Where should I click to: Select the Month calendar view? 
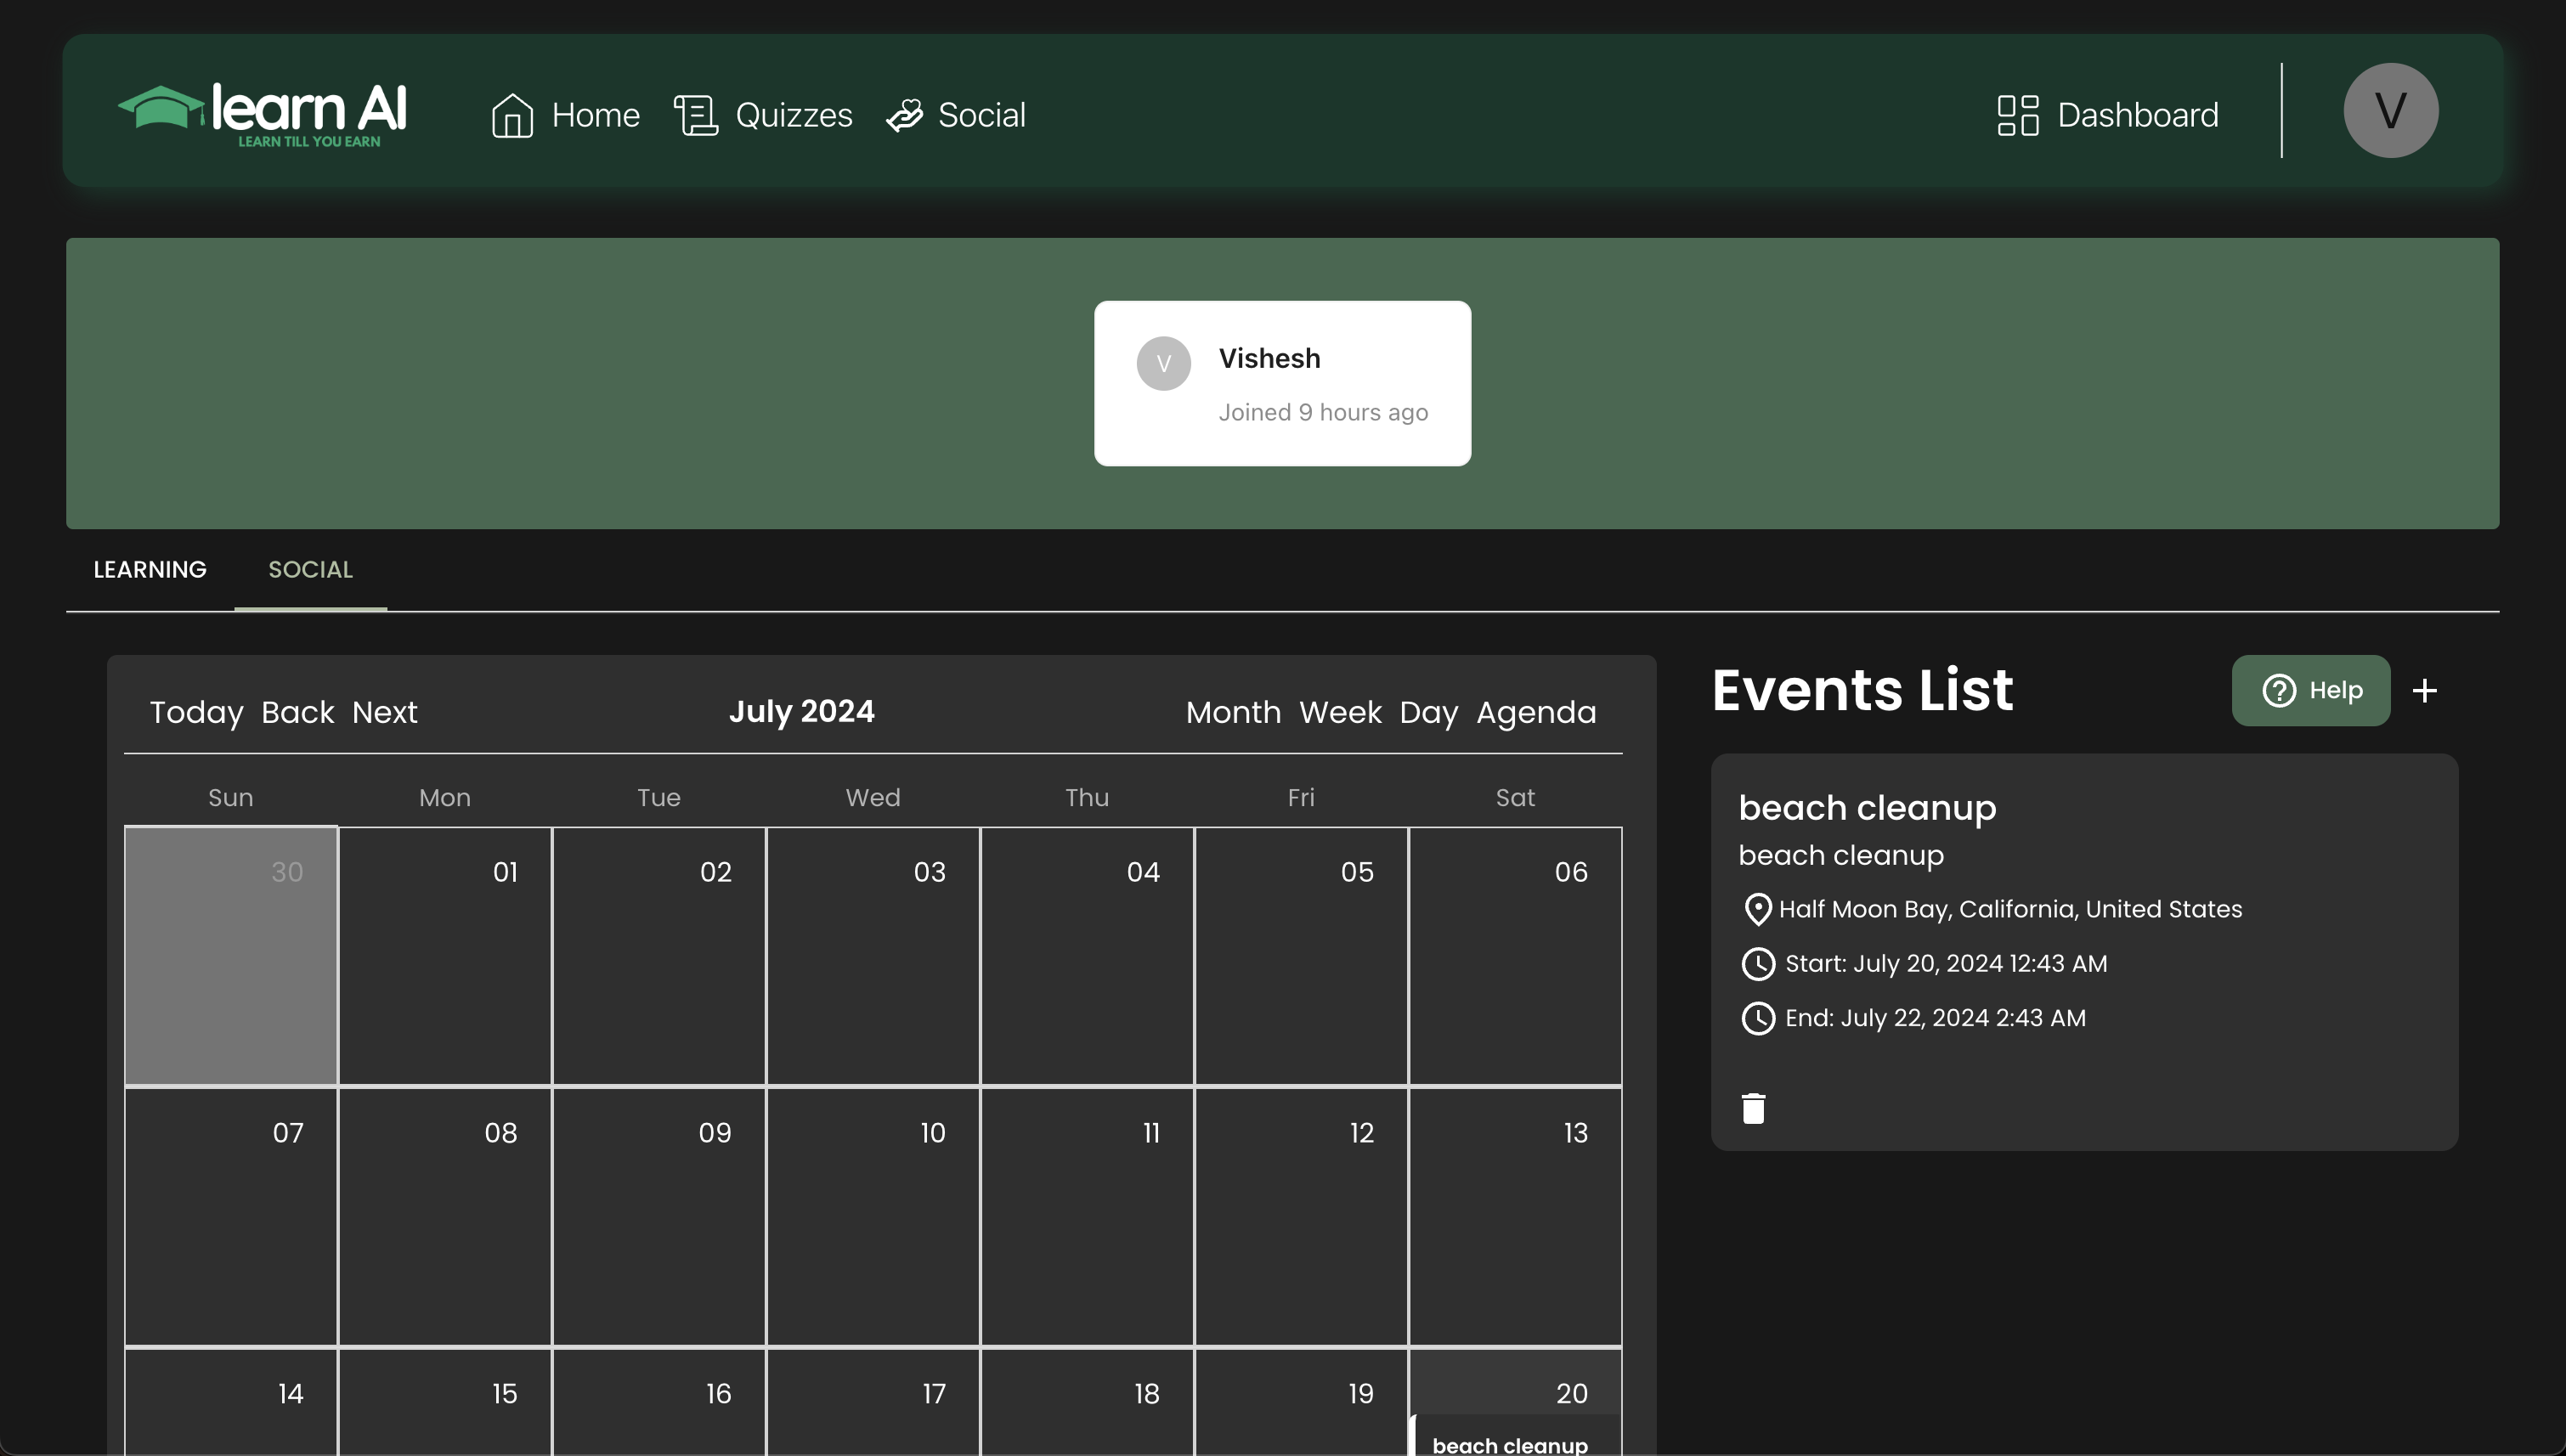1232,712
